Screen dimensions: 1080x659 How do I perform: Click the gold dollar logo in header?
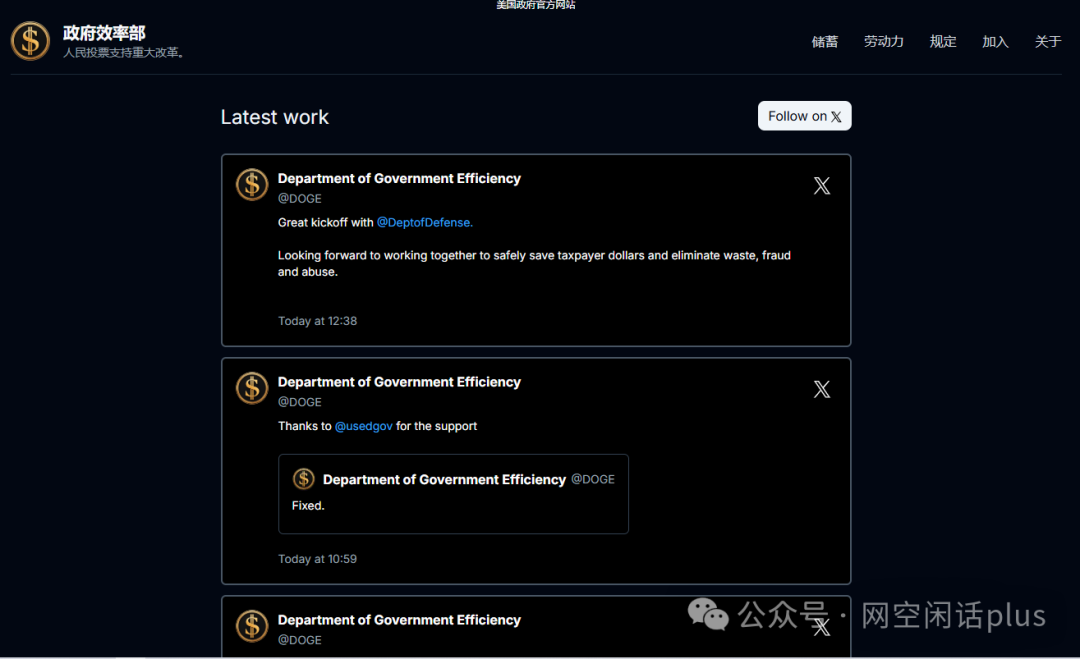coord(30,41)
